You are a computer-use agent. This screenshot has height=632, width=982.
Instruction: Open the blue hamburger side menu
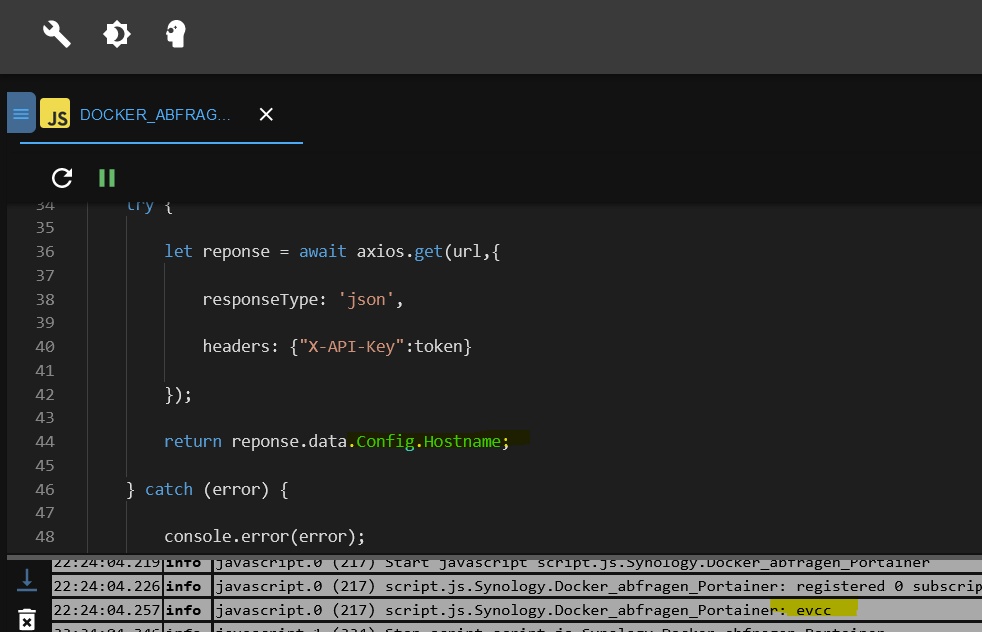pyautogui.click(x=21, y=114)
